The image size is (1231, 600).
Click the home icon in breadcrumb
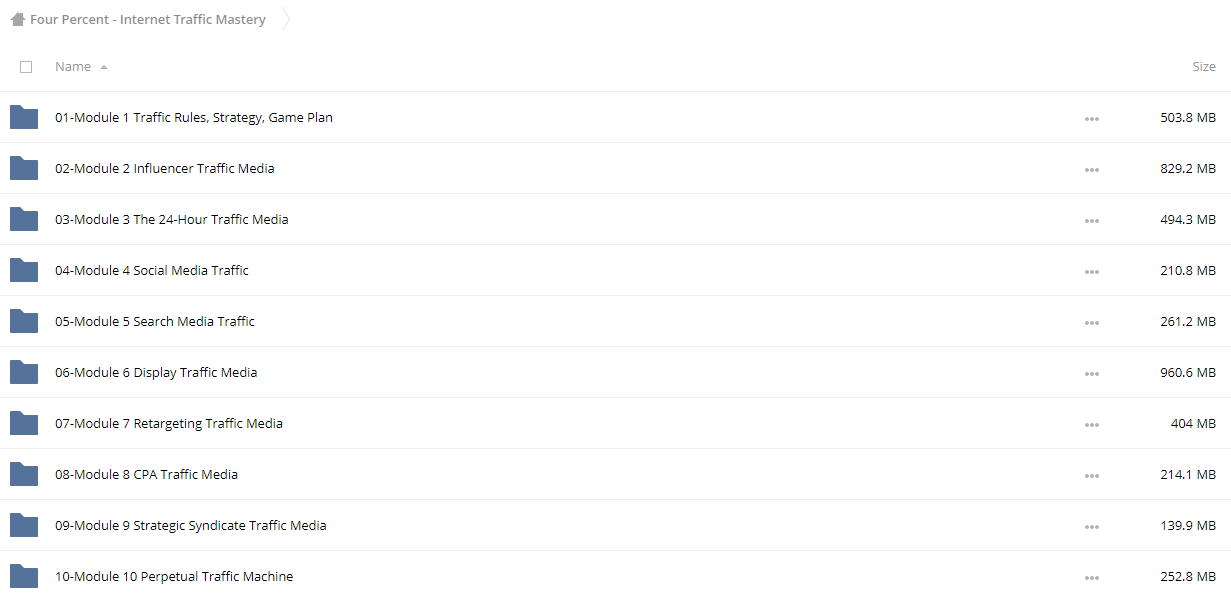pos(17,19)
